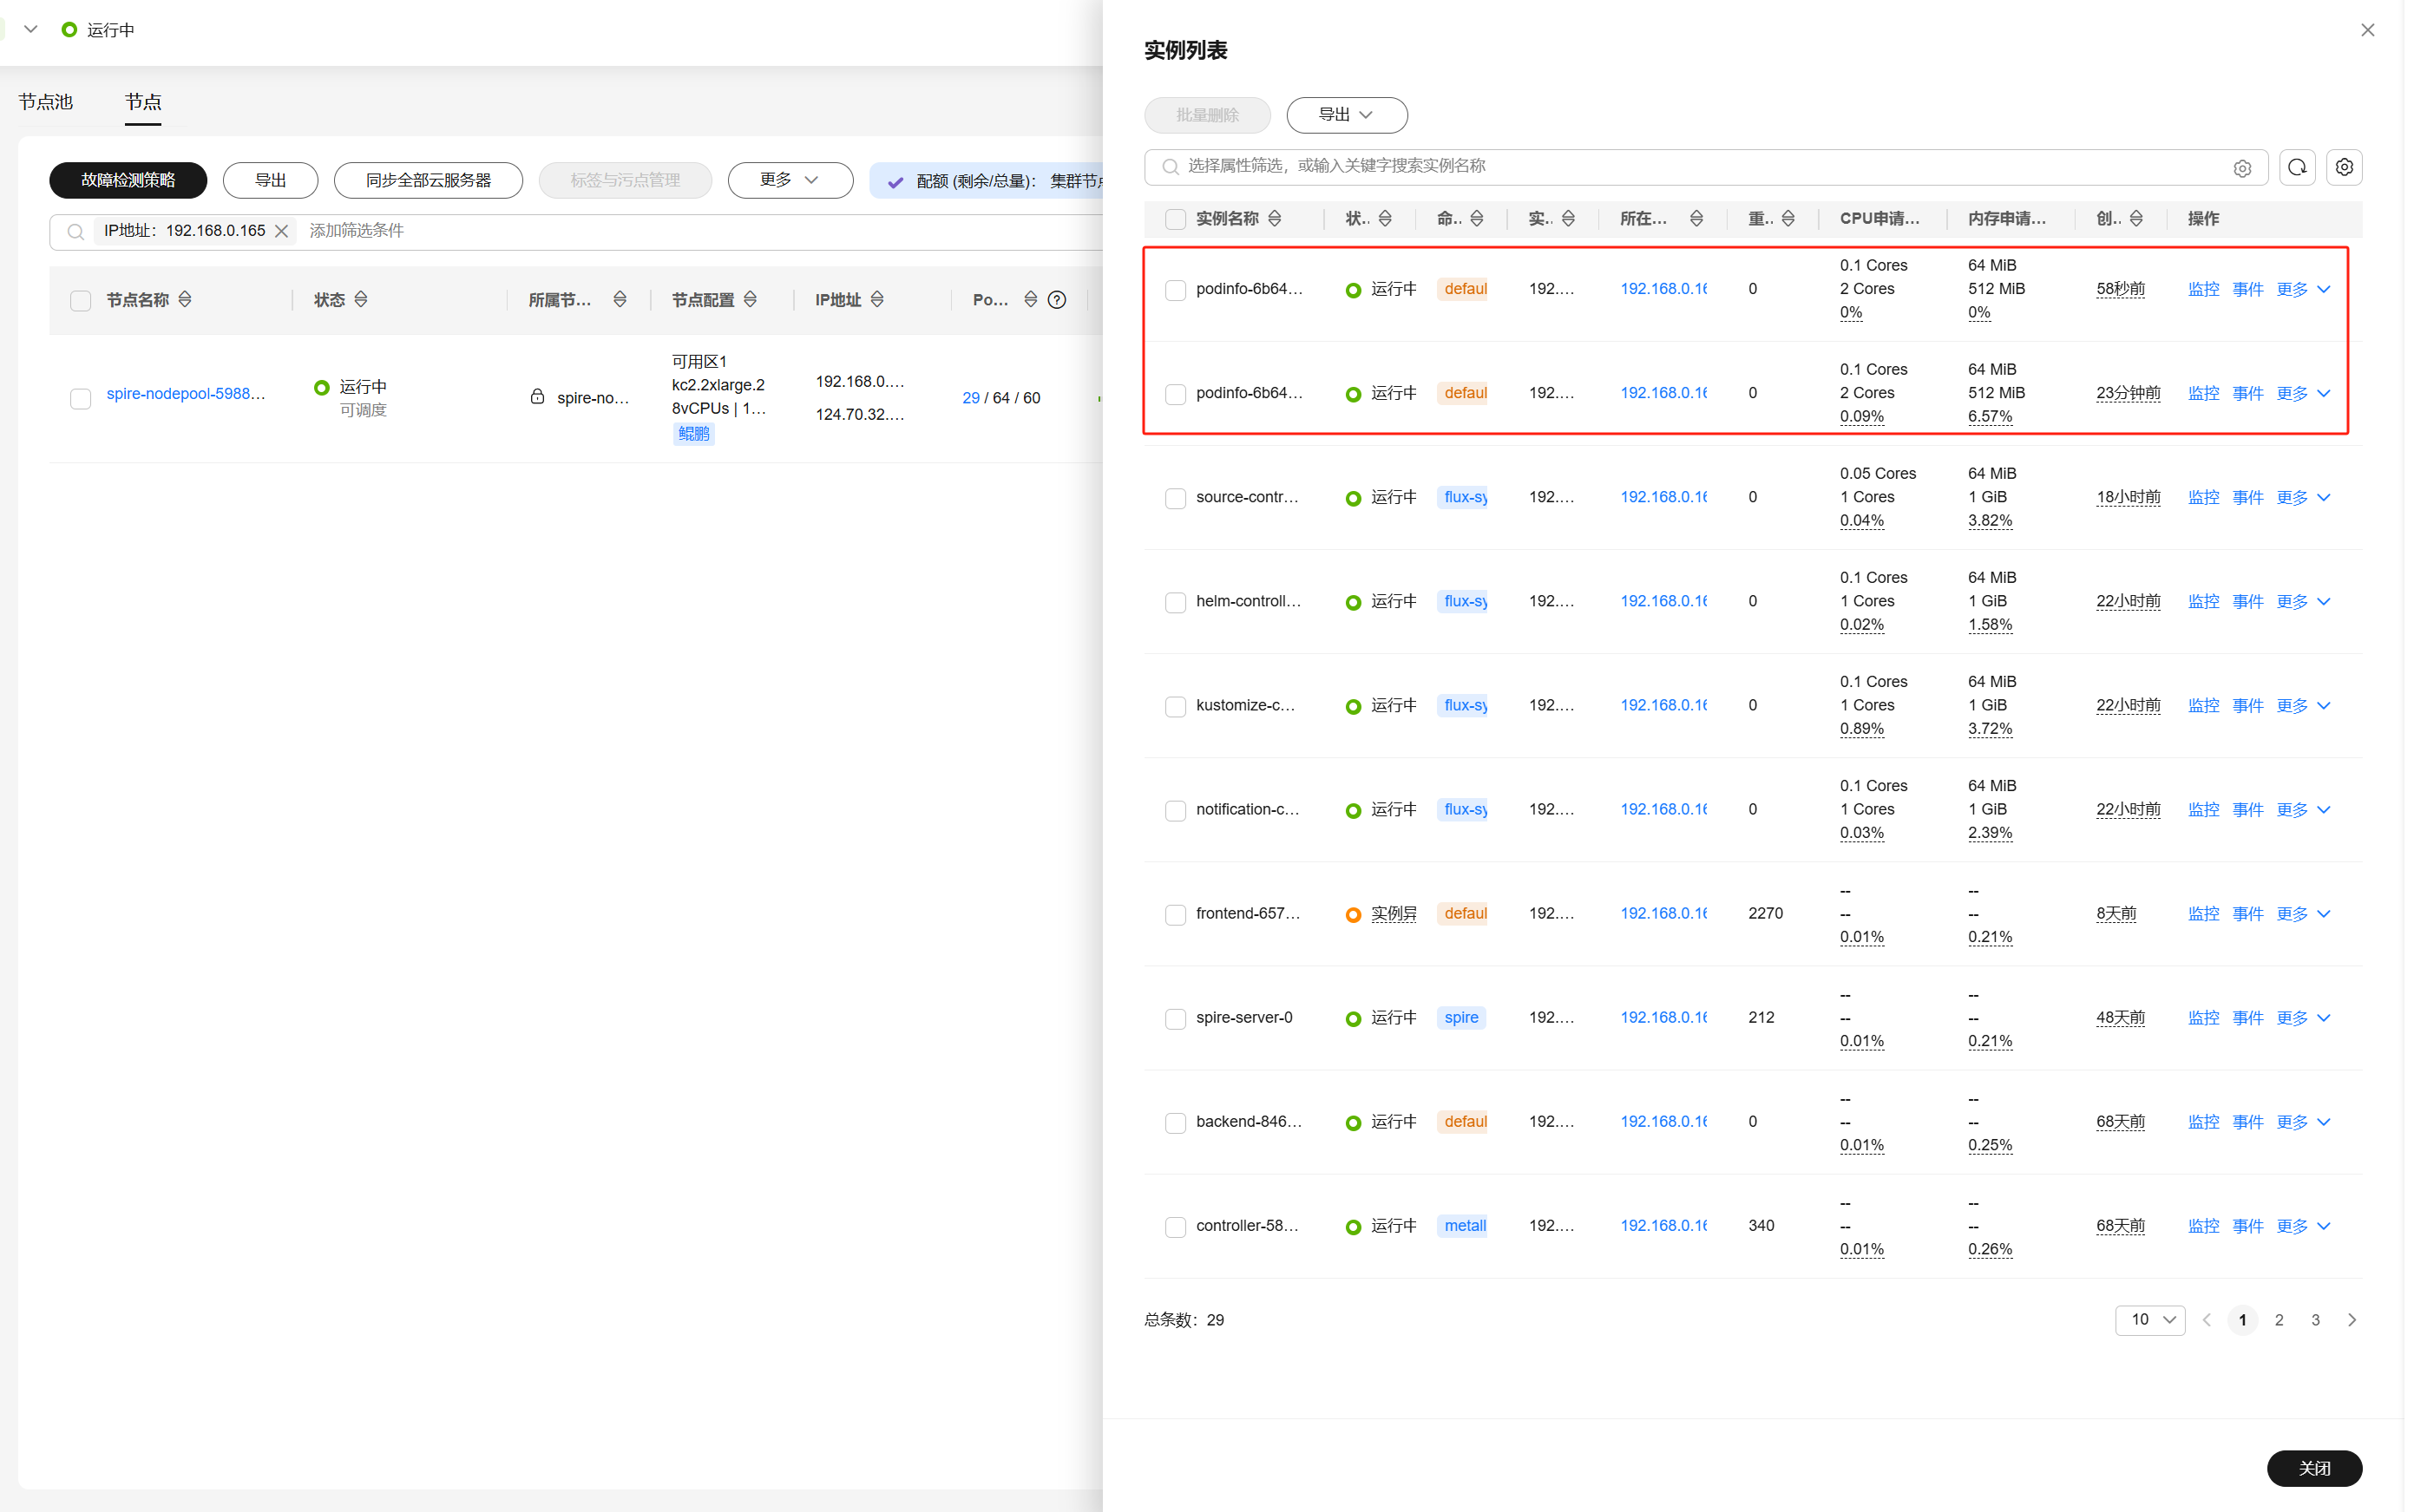
Task: Expand the 导出 dropdown in the instance list
Action: click(1346, 115)
